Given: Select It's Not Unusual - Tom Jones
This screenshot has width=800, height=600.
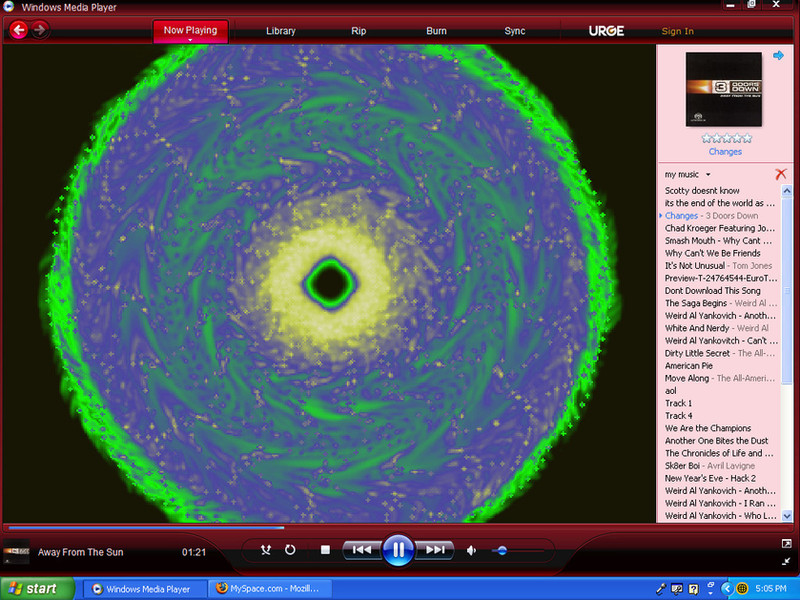Looking at the screenshot, I should pos(719,265).
